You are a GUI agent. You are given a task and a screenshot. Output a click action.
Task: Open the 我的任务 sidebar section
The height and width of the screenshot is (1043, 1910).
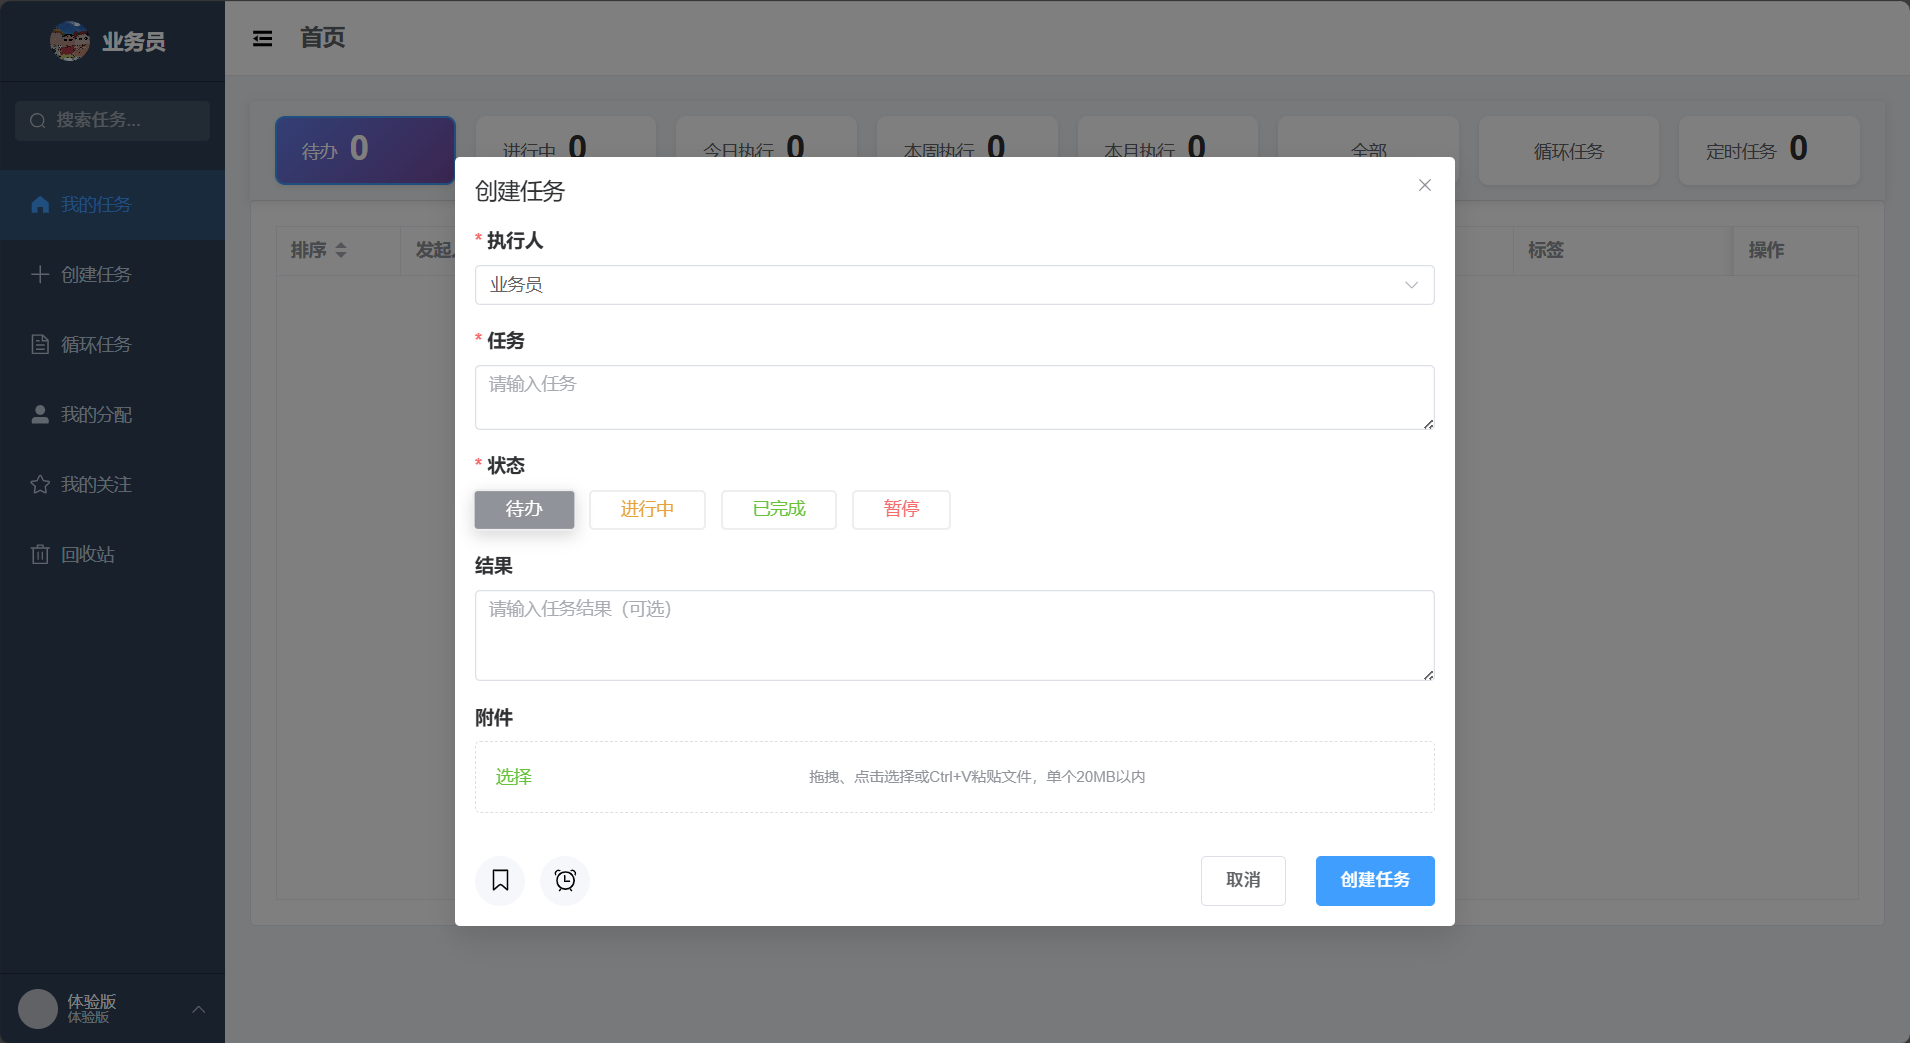coord(95,204)
